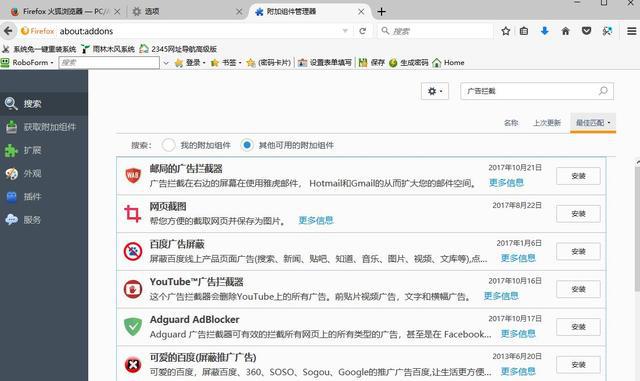Open the 最佳匹配 sort dropdown
The height and width of the screenshot is (381, 640).
coord(593,123)
